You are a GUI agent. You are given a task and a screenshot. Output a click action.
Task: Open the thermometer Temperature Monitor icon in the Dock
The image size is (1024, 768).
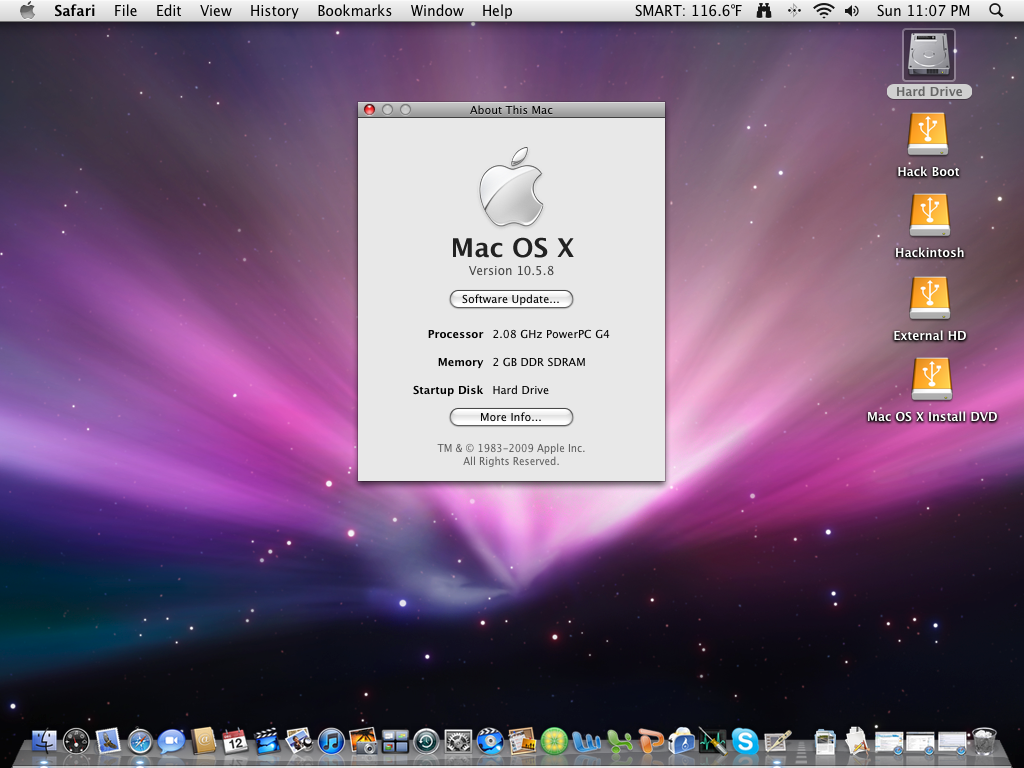tap(777, 742)
